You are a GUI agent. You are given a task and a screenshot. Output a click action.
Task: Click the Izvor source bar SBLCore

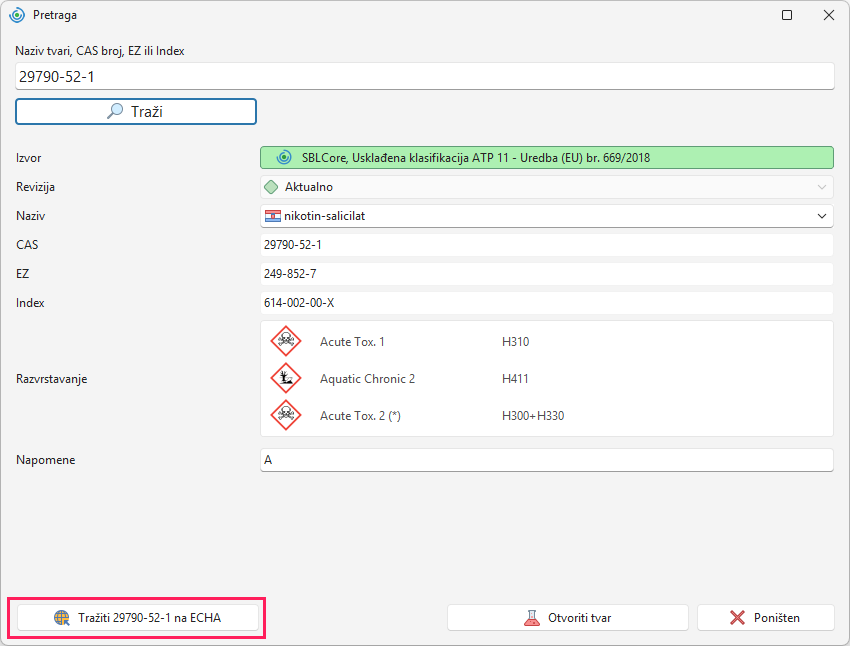pos(547,158)
